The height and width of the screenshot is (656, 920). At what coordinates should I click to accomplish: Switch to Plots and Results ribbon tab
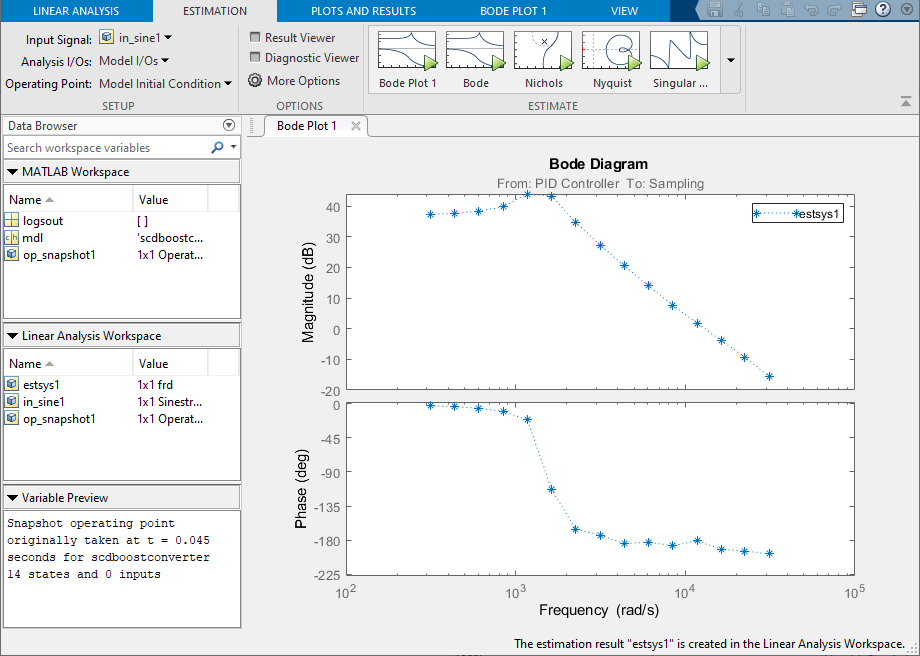click(x=363, y=11)
